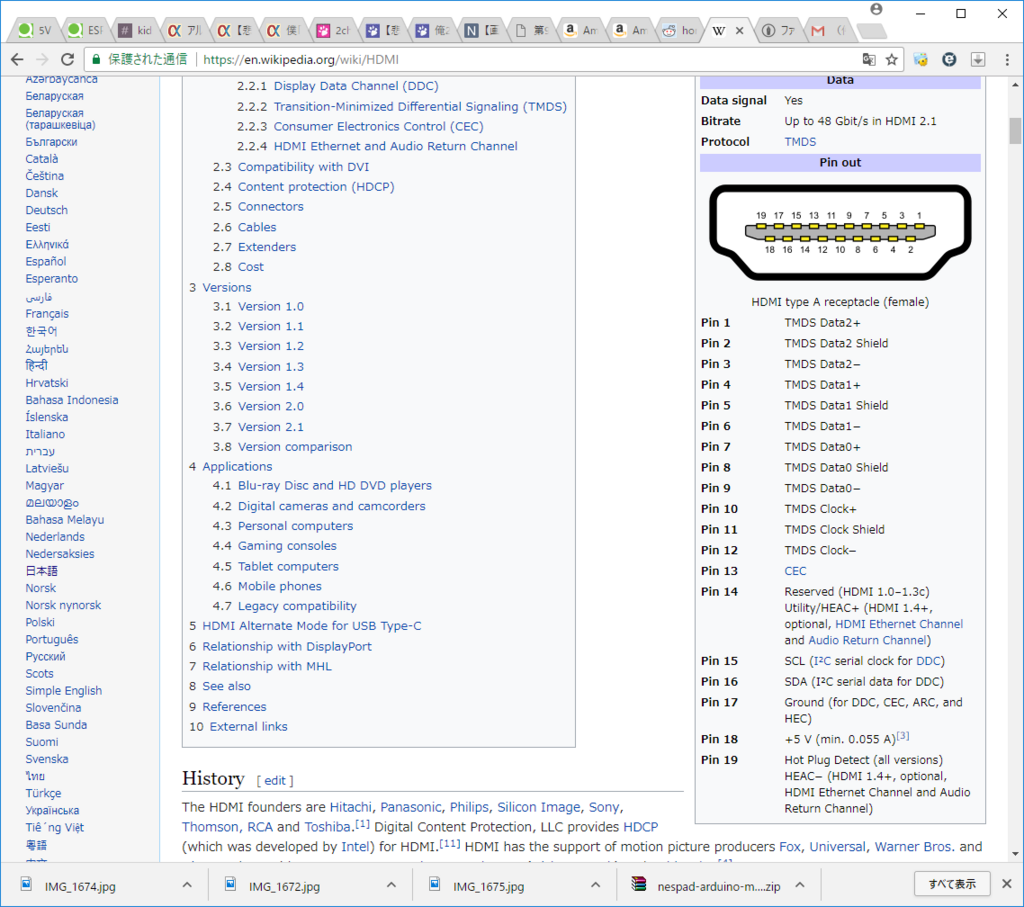Bookmark this page with the star icon

(x=891, y=59)
